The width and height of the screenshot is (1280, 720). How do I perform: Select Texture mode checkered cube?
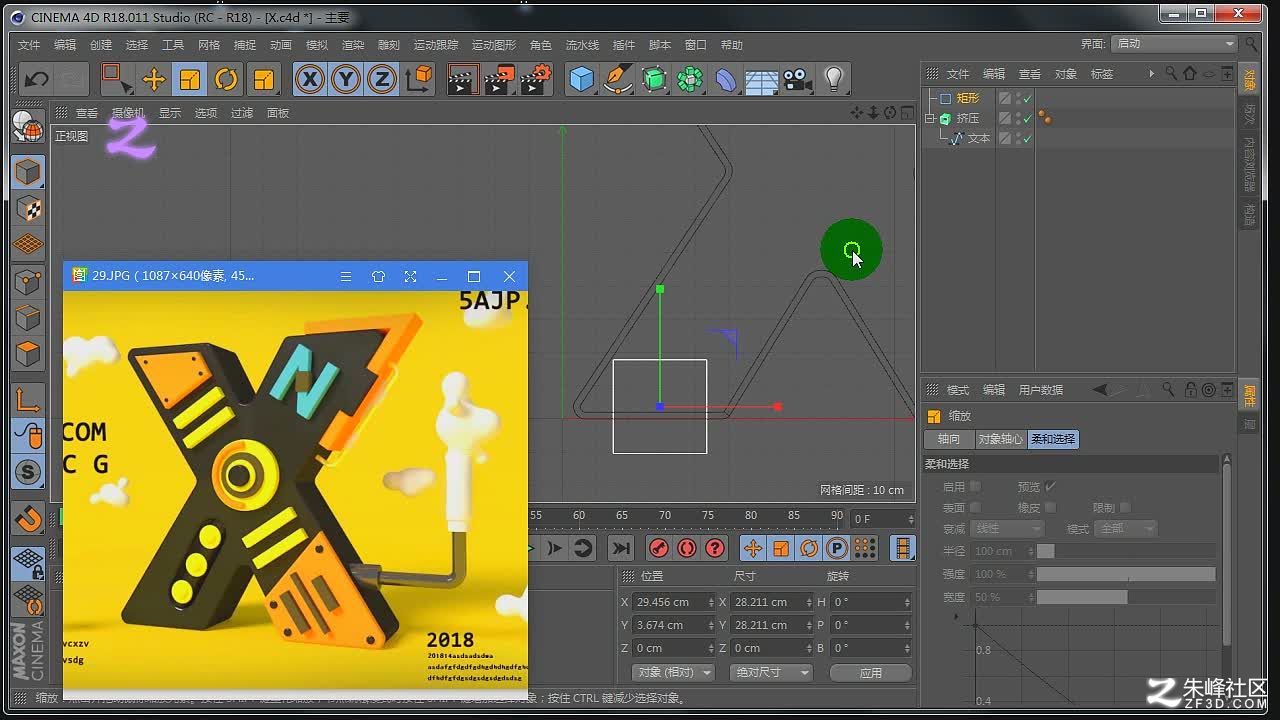(x=28, y=208)
